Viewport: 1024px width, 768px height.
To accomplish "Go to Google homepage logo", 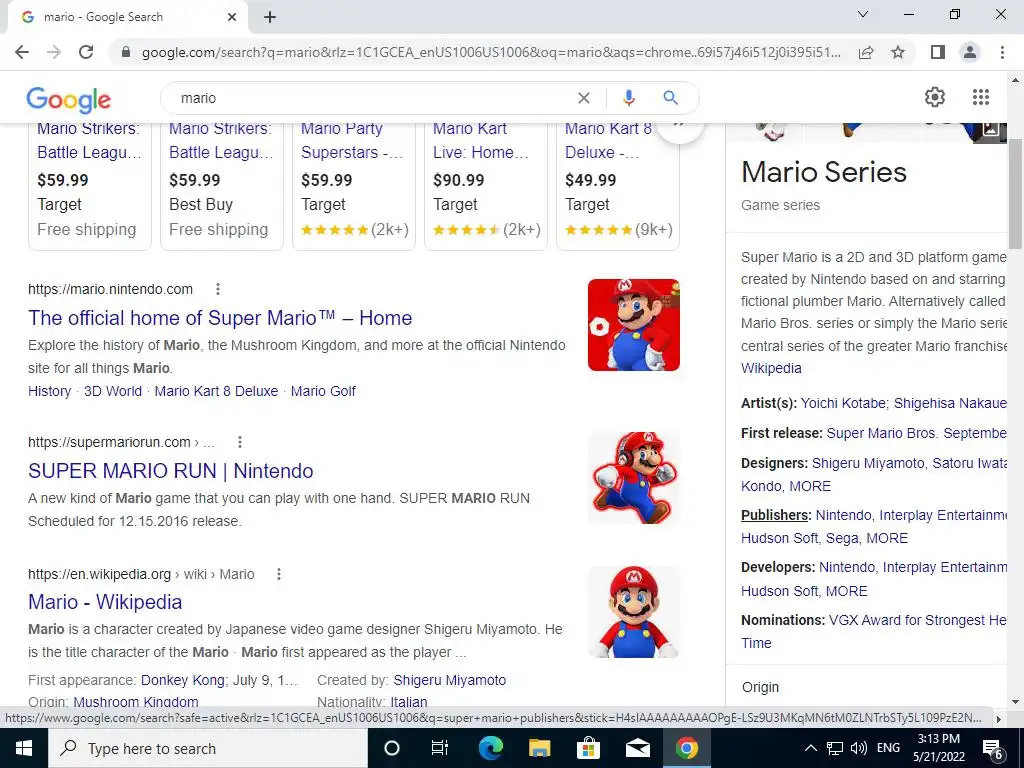I will click(69, 99).
